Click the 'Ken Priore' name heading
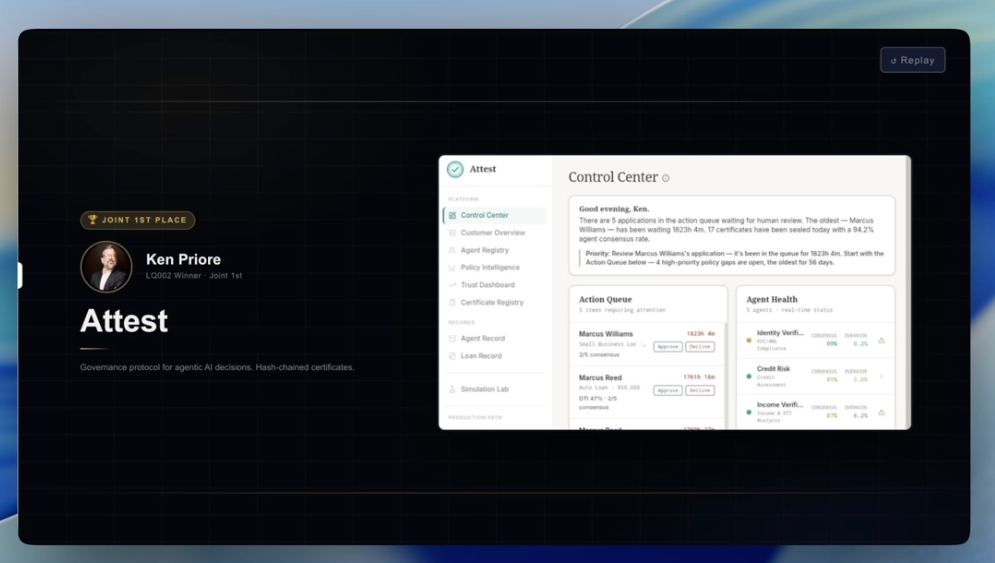Viewport: 995px width, 563px height. click(183, 260)
